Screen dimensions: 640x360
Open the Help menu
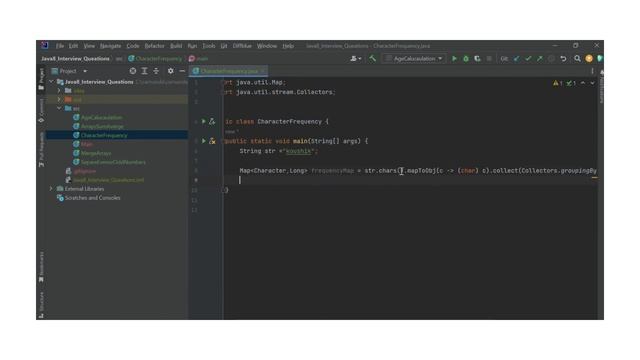[x=288, y=46]
